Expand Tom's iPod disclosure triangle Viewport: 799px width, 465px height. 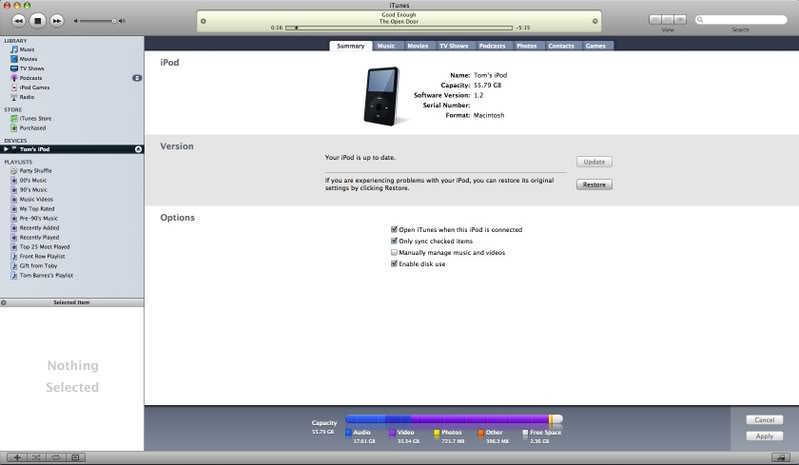pos(6,149)
